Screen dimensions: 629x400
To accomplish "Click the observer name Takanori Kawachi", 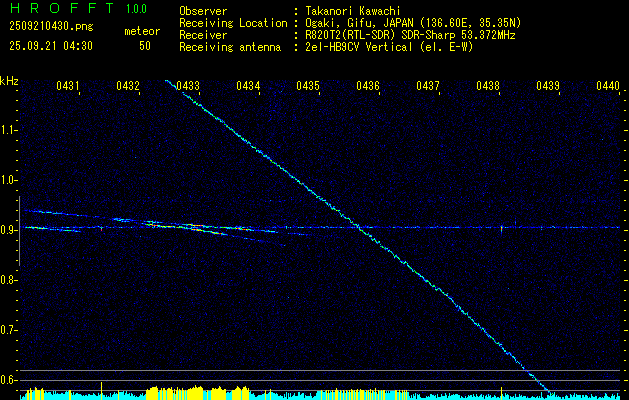I will pyautogui.click(x=353, y=12).
